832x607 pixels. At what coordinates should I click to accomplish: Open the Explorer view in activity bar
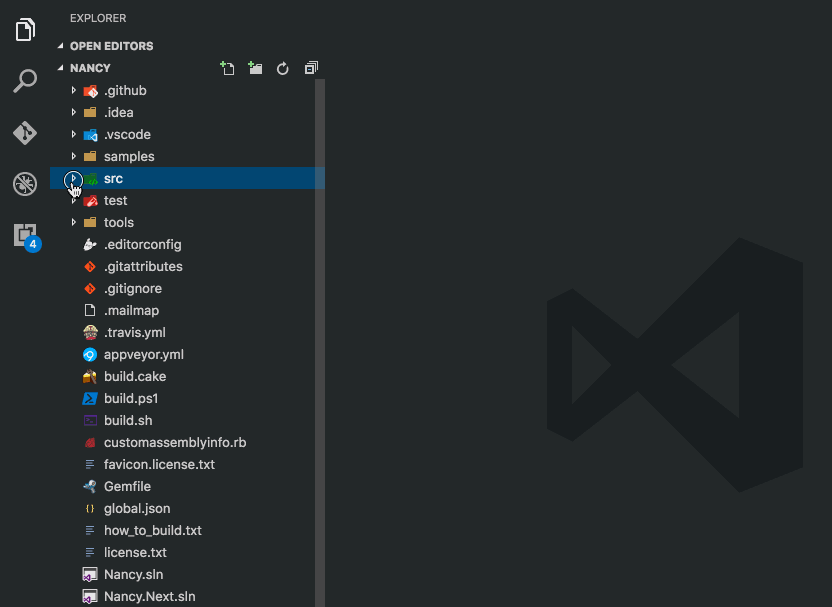[x=25, y=30]
